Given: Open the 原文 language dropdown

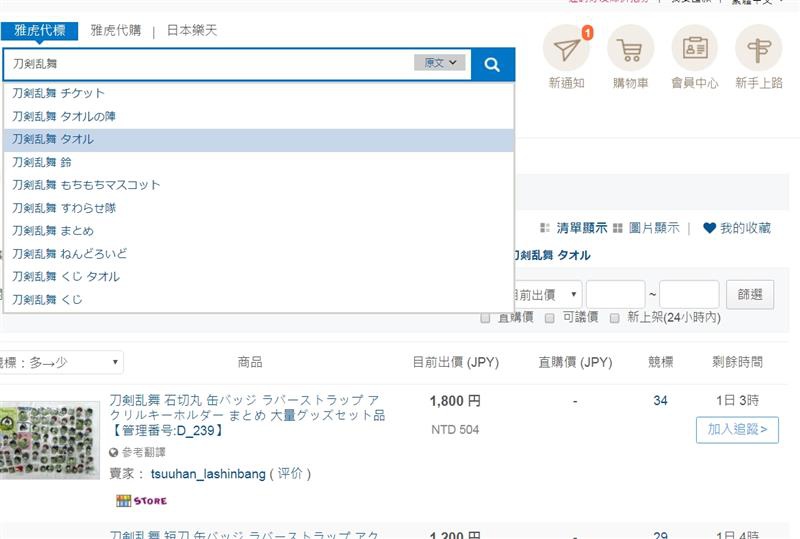Looking at the screenshot, I should point(440,63).
